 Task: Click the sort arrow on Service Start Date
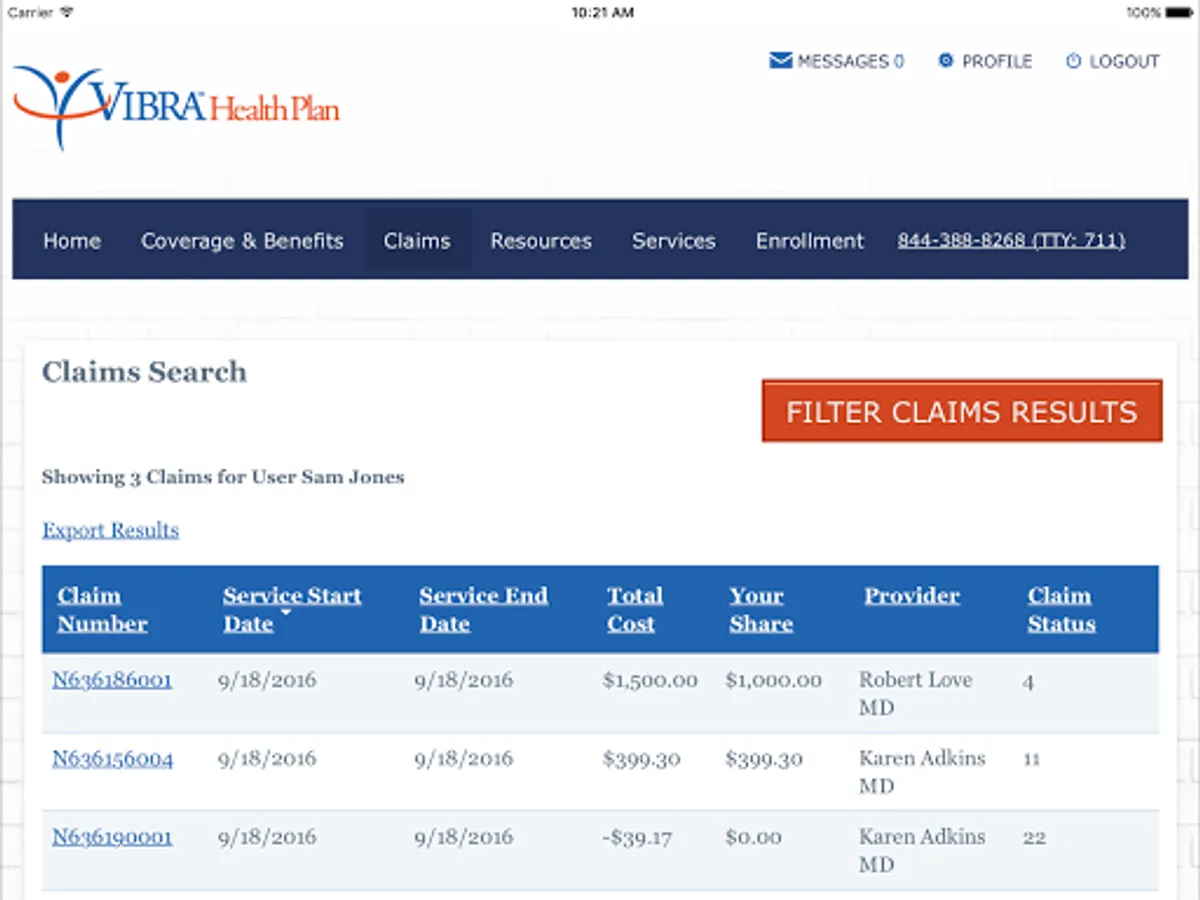(285, 611)
